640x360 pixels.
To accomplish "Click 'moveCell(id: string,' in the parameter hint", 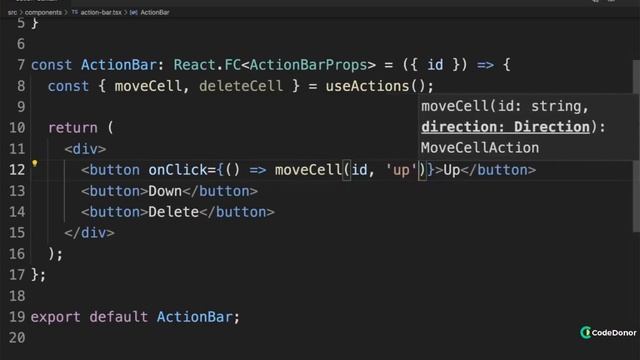I will tap(505, 106).
